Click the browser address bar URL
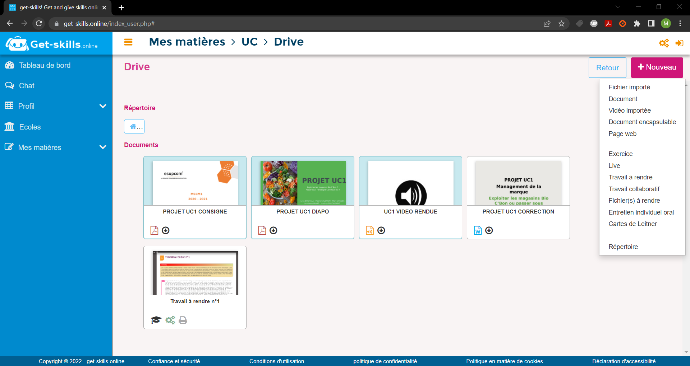The image size is (690, 366). point(108,24)
